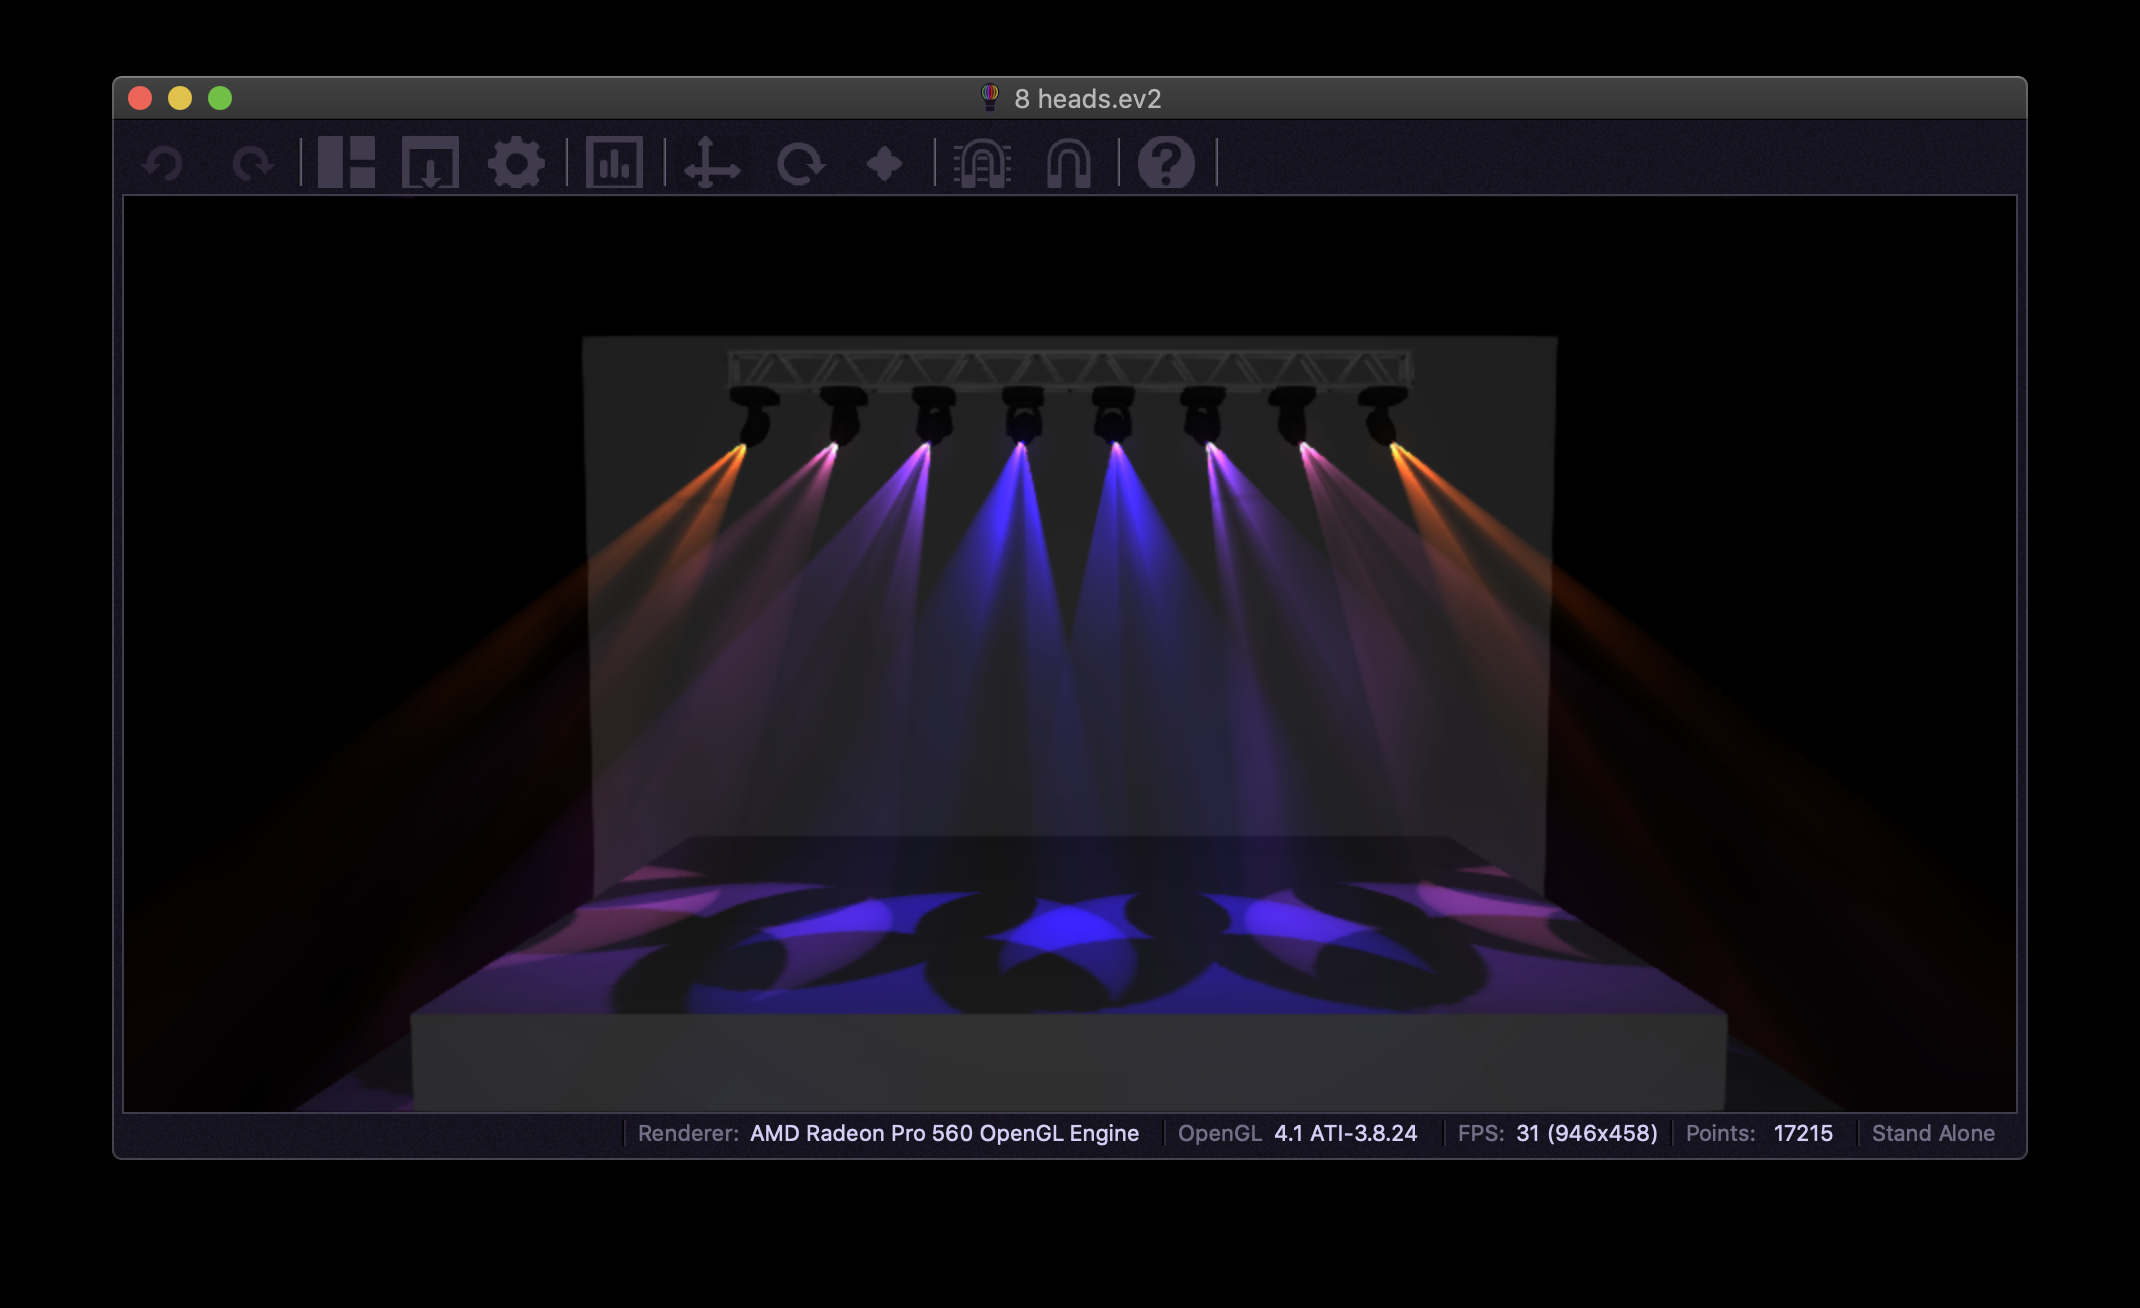The image size is (2140, 1308).
Task: Toggle the dashed magnet snap icon
Action: pyautogui.click(x=982, y=163)
